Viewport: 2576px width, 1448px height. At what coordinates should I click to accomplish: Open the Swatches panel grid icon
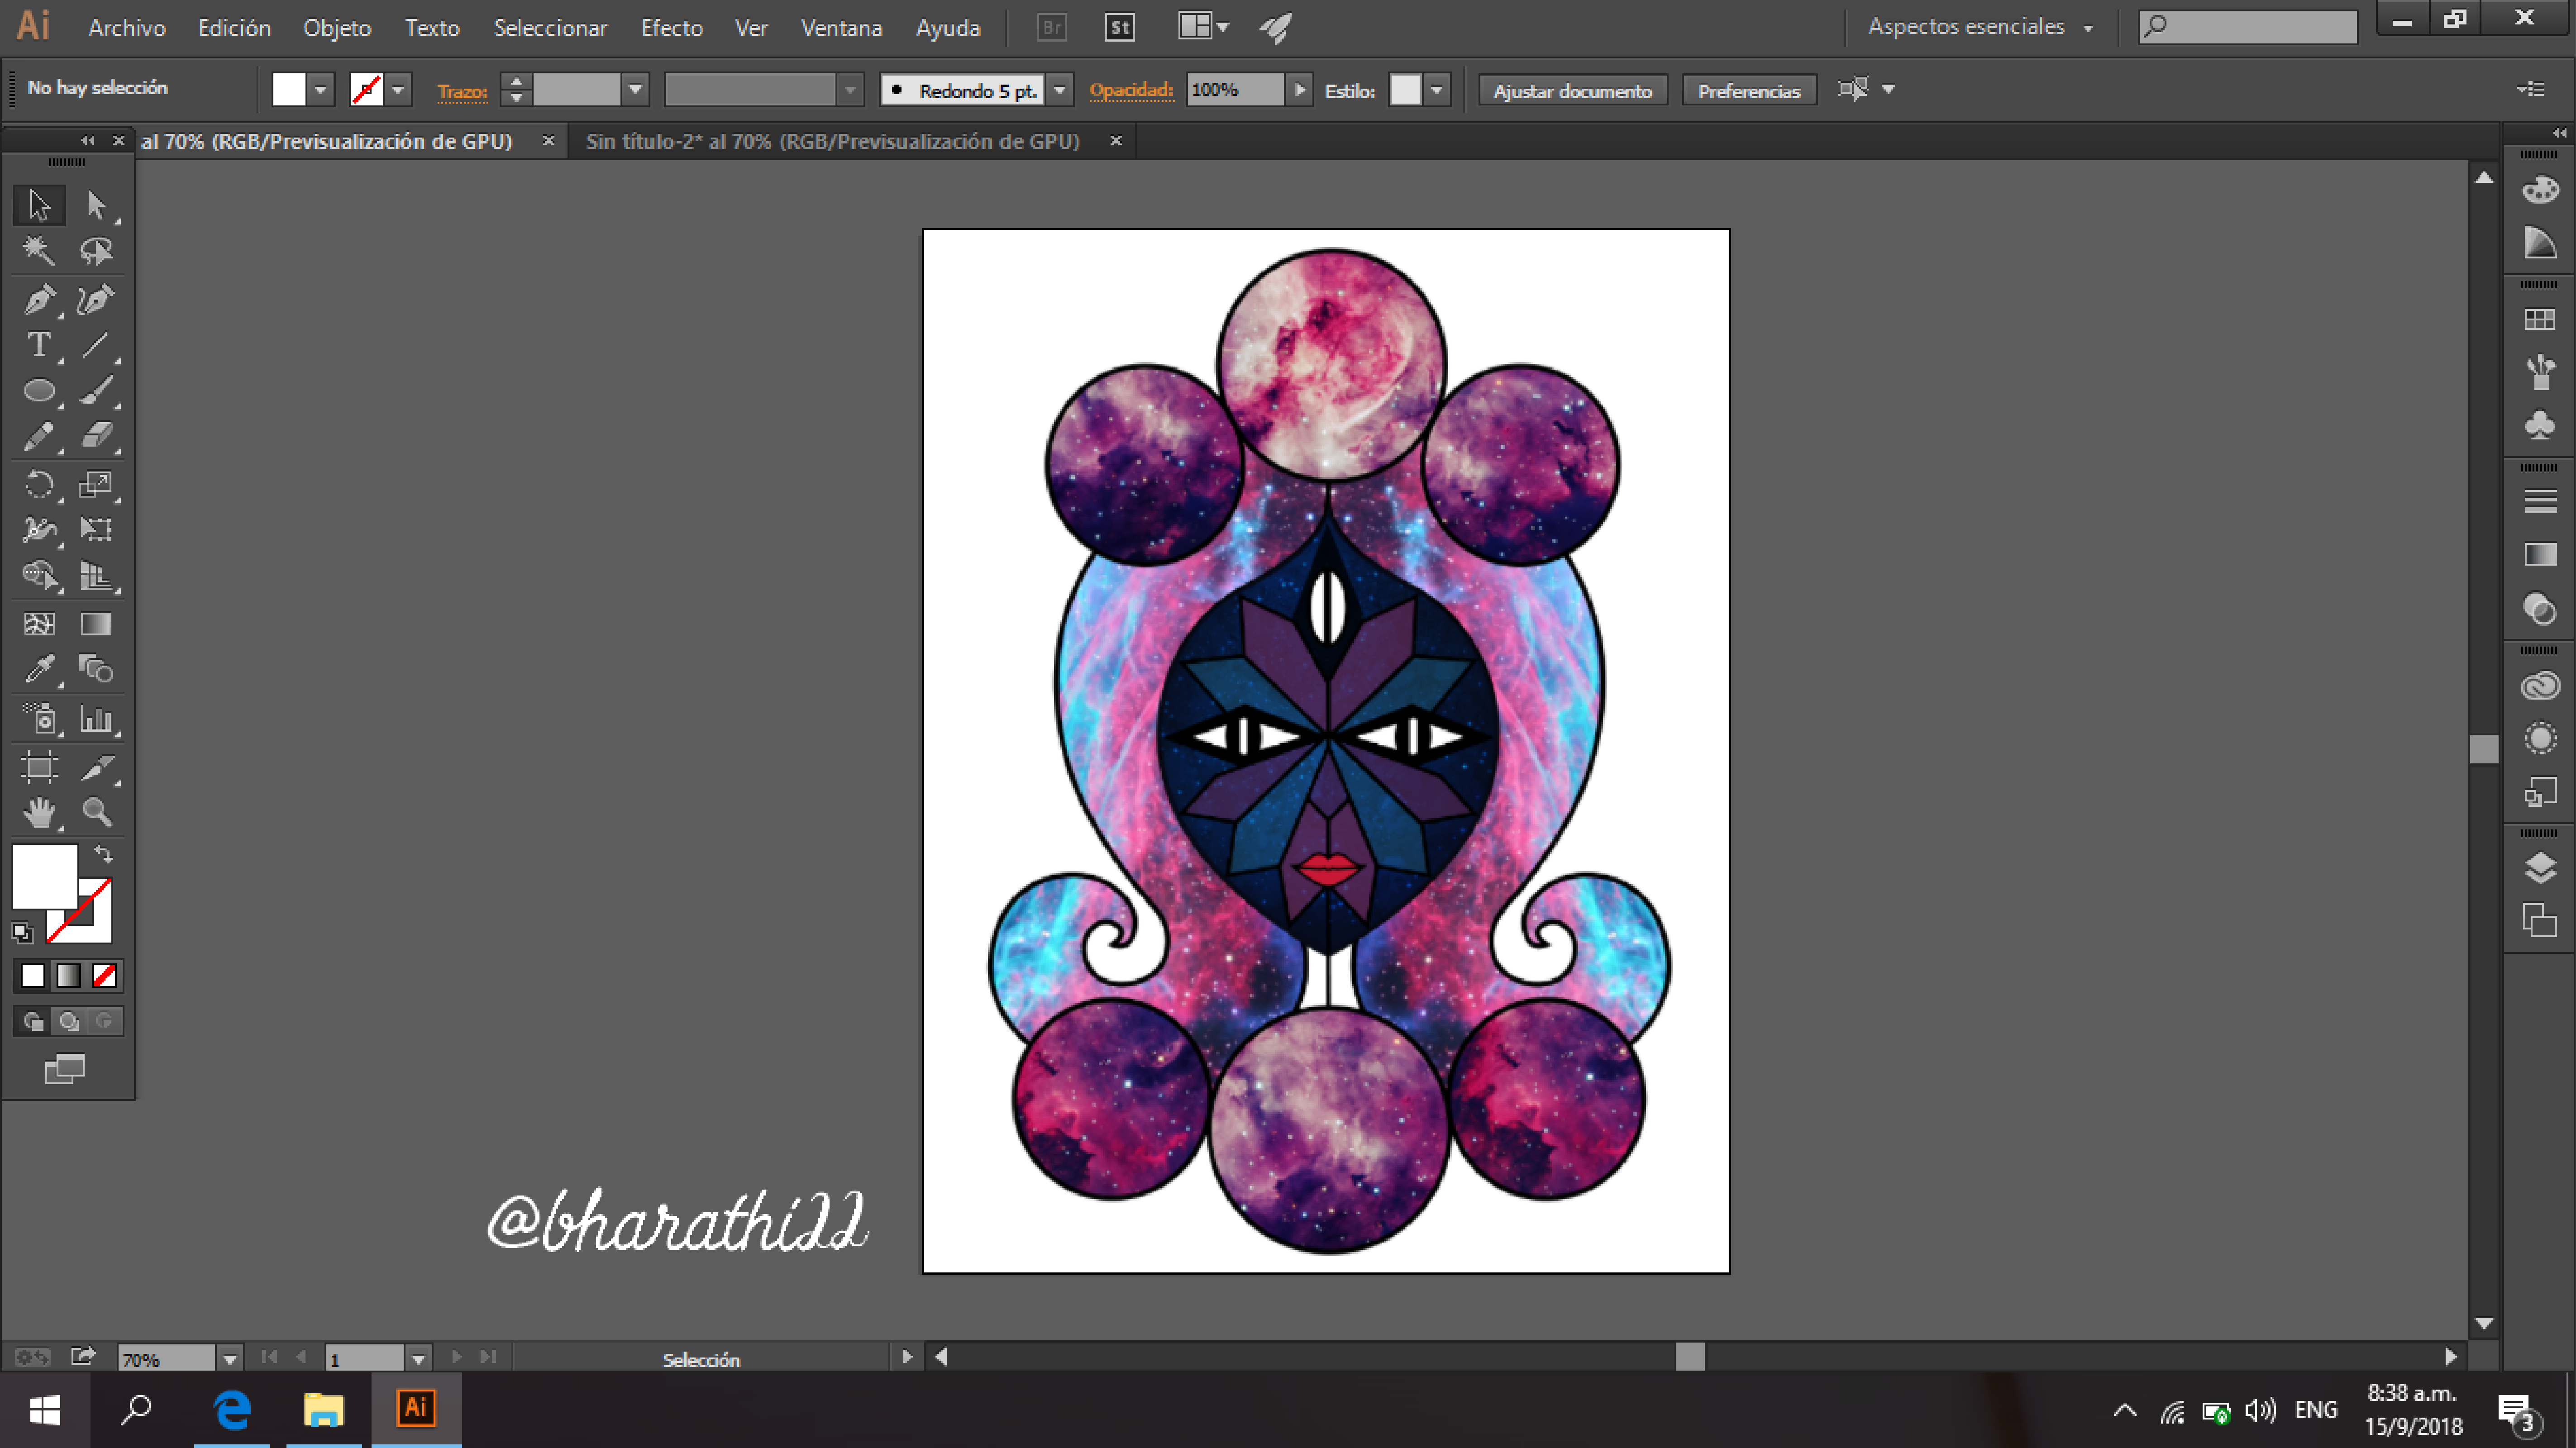pyautogui.click(x=2540, y=320)
